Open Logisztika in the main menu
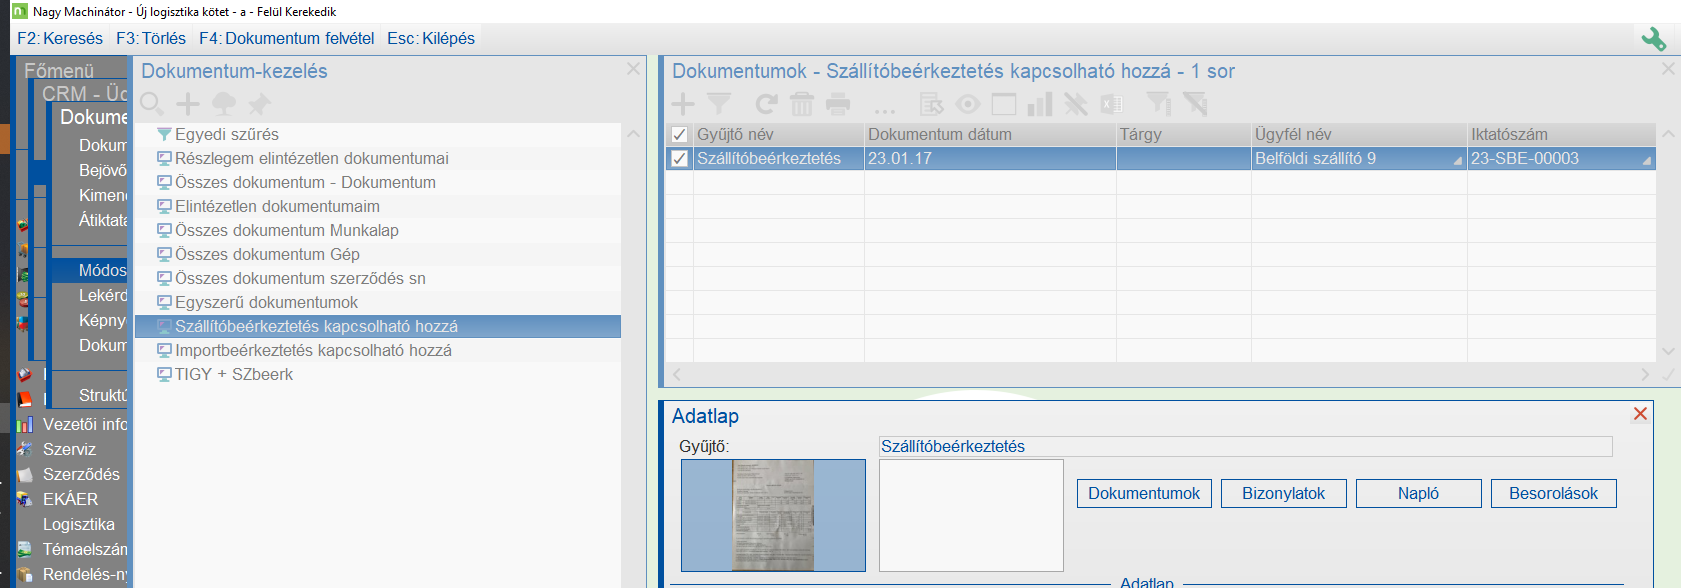 pyautogui.click(x=79, y=524)
